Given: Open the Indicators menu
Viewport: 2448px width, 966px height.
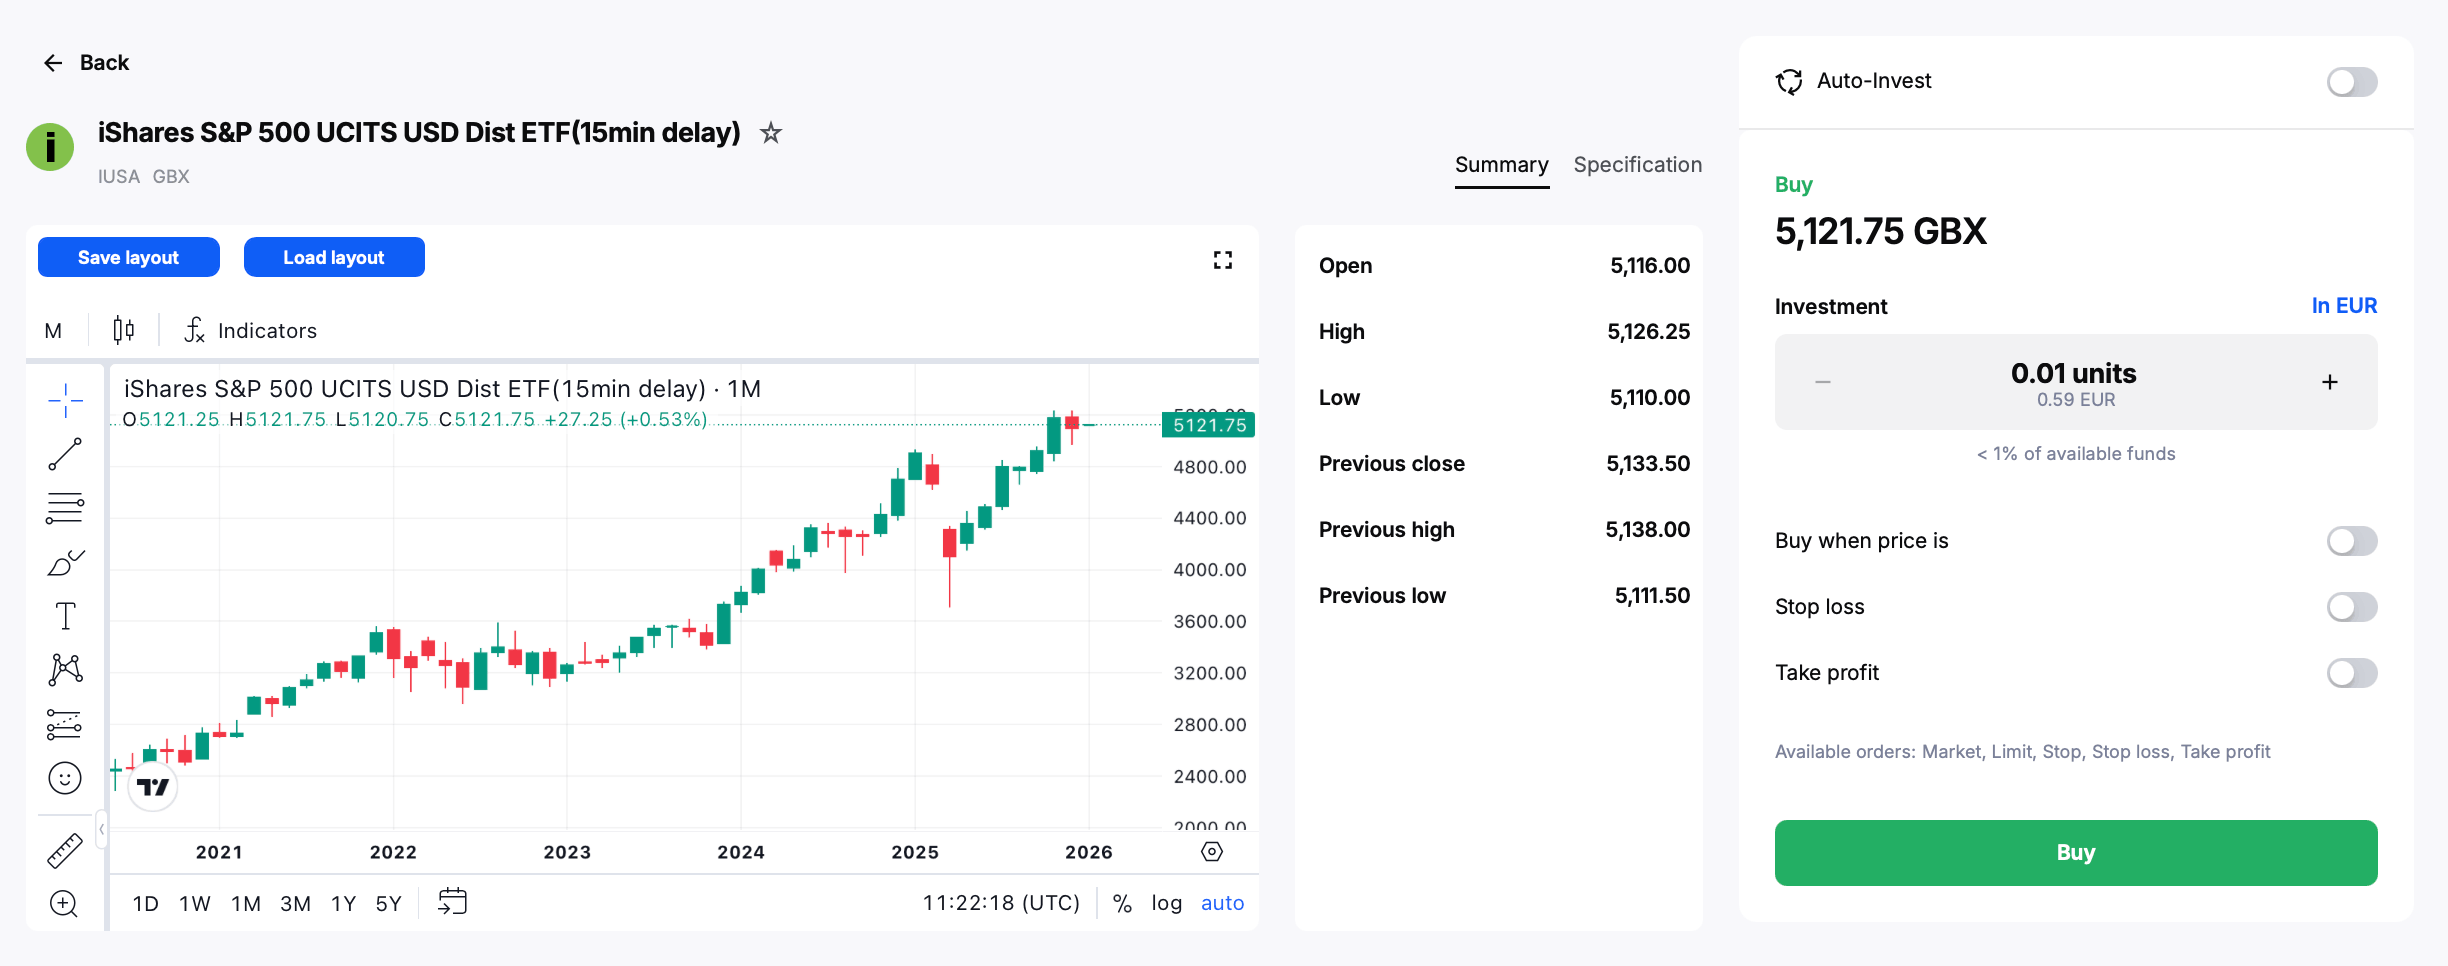Looking at the screenshot, I should (250, 330).
